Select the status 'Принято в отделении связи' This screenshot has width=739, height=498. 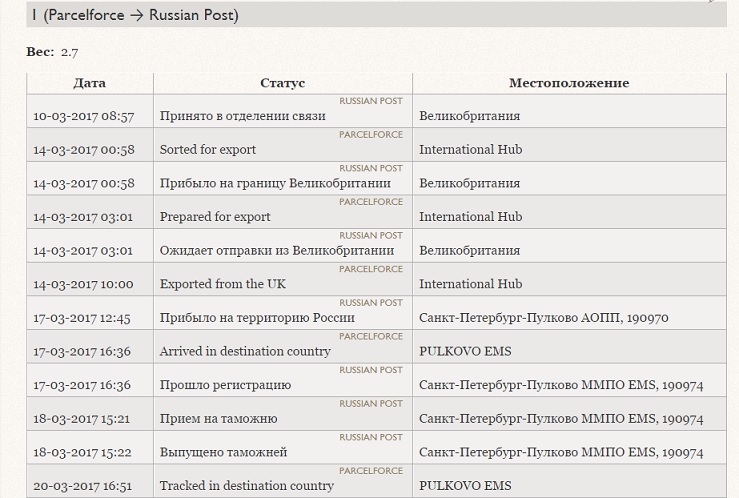243,116
